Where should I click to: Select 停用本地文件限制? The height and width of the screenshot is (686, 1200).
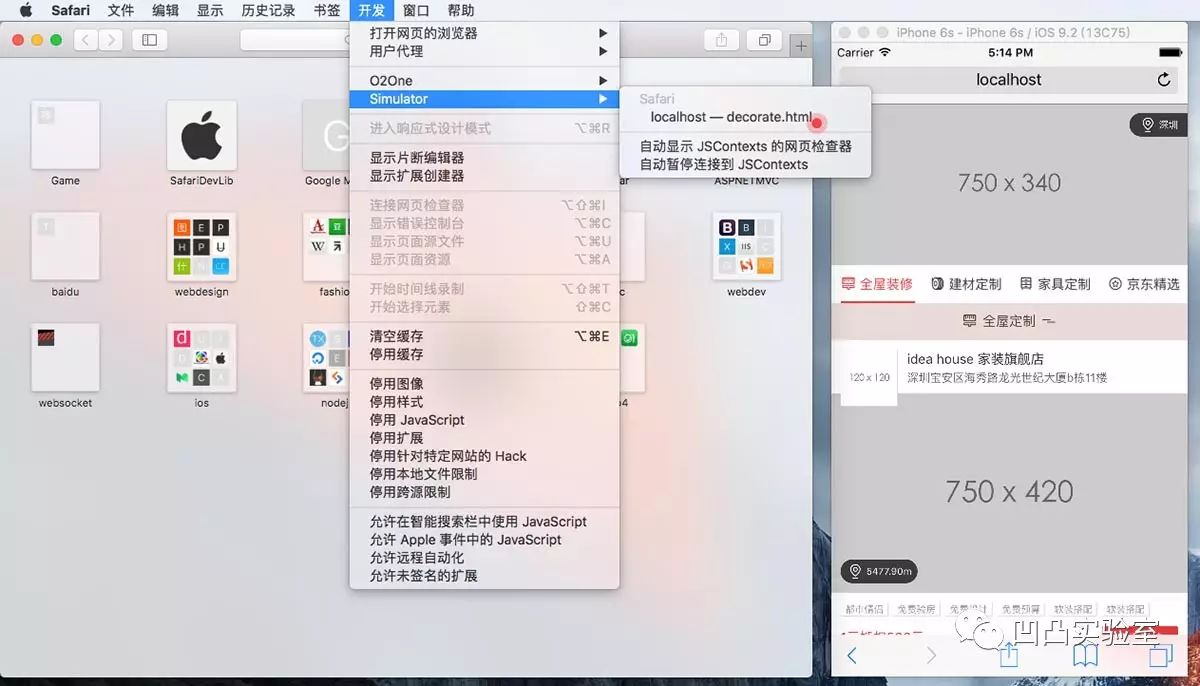484,474
